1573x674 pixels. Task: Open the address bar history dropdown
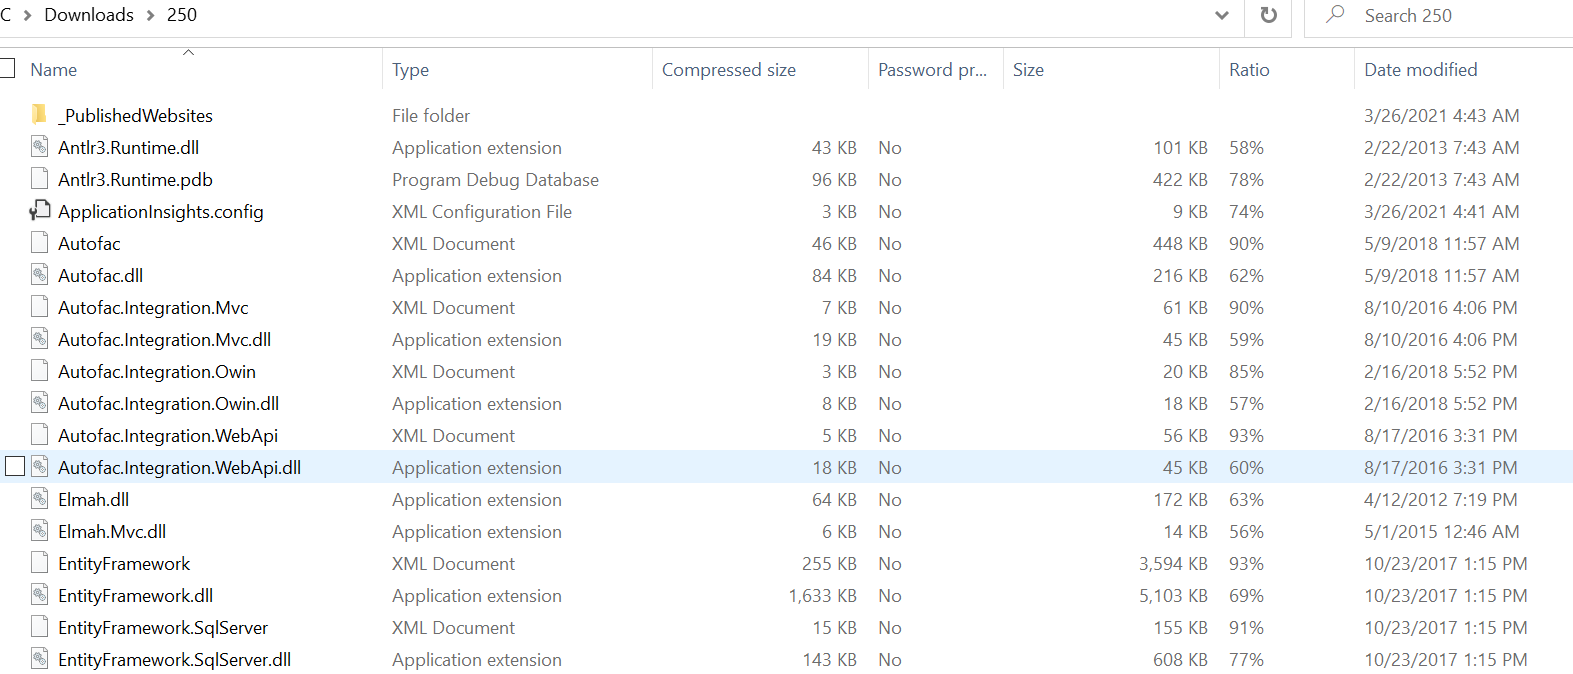(x=1222, y=15)
